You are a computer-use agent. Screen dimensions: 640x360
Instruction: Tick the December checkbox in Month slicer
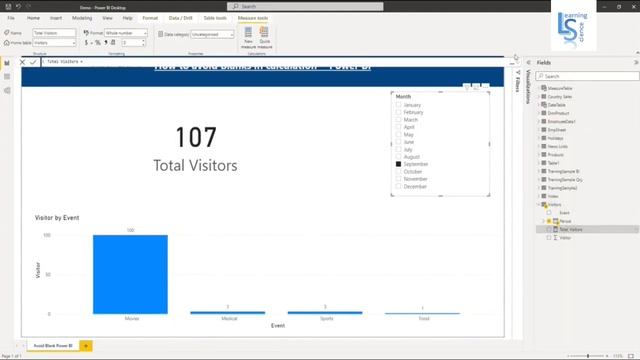pos(398,187)
